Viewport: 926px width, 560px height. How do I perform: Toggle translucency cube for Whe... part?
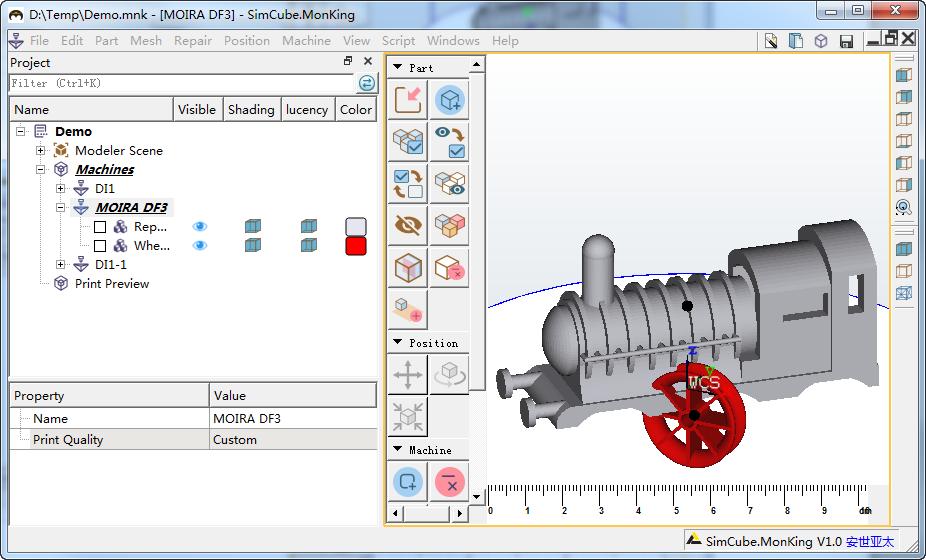point(308,245)
